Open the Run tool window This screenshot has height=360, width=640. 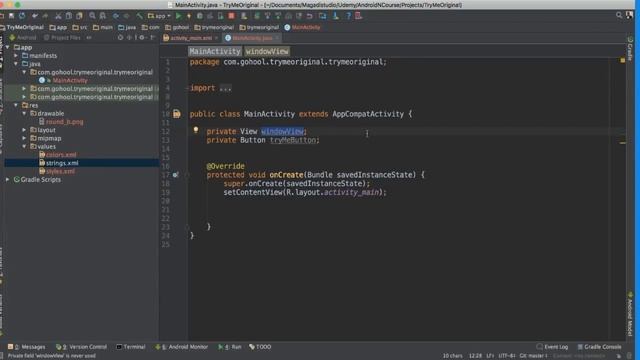(229, 347)
